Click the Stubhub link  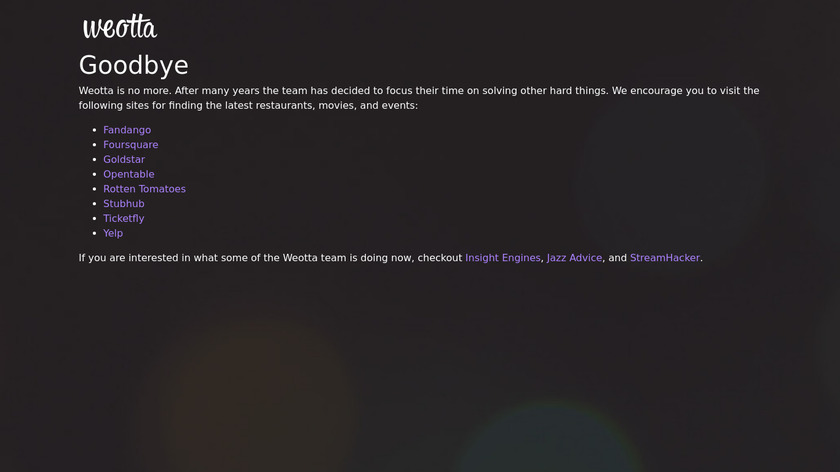[124, 204]
